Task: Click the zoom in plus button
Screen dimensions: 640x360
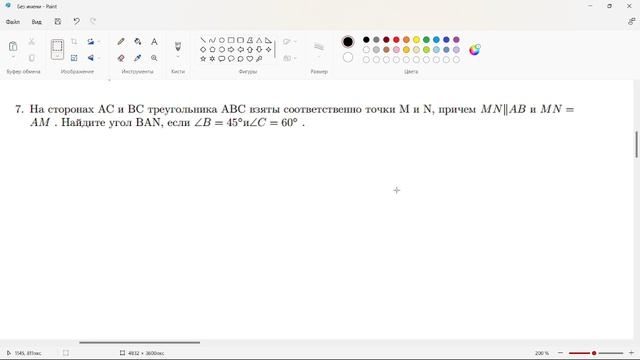Action: point(631,353)
